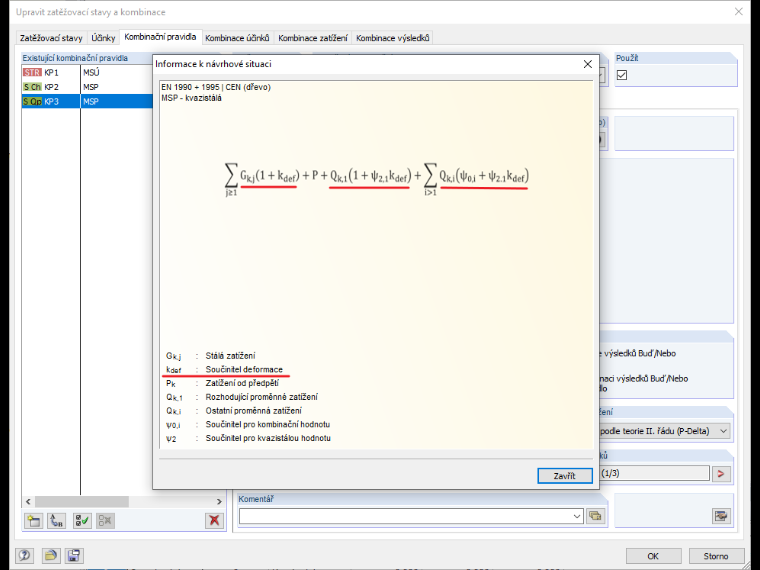Select the KP3 rule row
This screenshot has width=760, height=570.
pyautogui.click(x=87, y=101)
